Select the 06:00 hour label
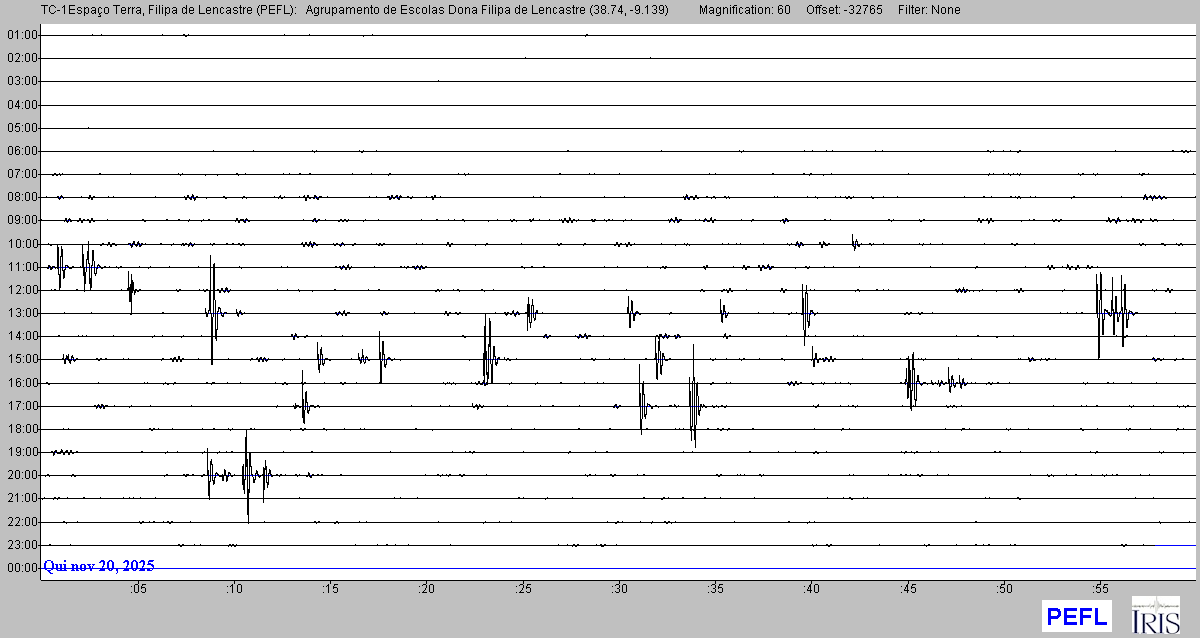The image size is (1200, 638). pyautogui.click(x=22, y=151)
